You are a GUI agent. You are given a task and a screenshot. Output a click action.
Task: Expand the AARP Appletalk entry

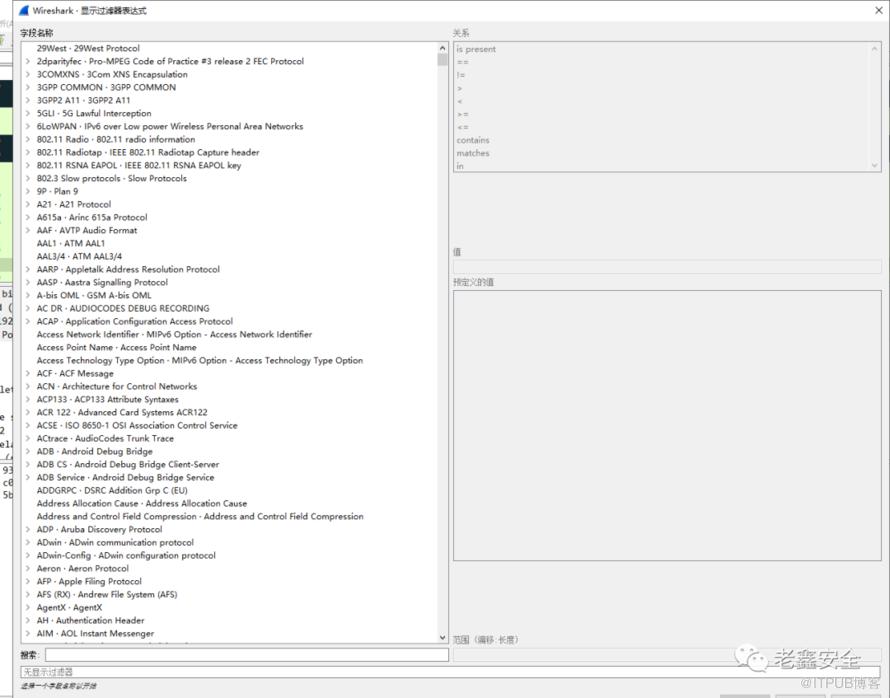point(27,270)
